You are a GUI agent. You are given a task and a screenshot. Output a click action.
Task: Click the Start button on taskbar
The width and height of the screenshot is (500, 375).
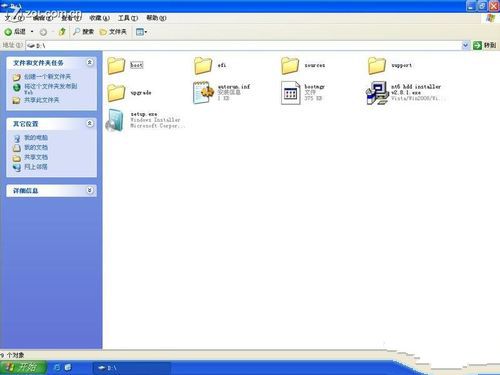coord(23,367)
